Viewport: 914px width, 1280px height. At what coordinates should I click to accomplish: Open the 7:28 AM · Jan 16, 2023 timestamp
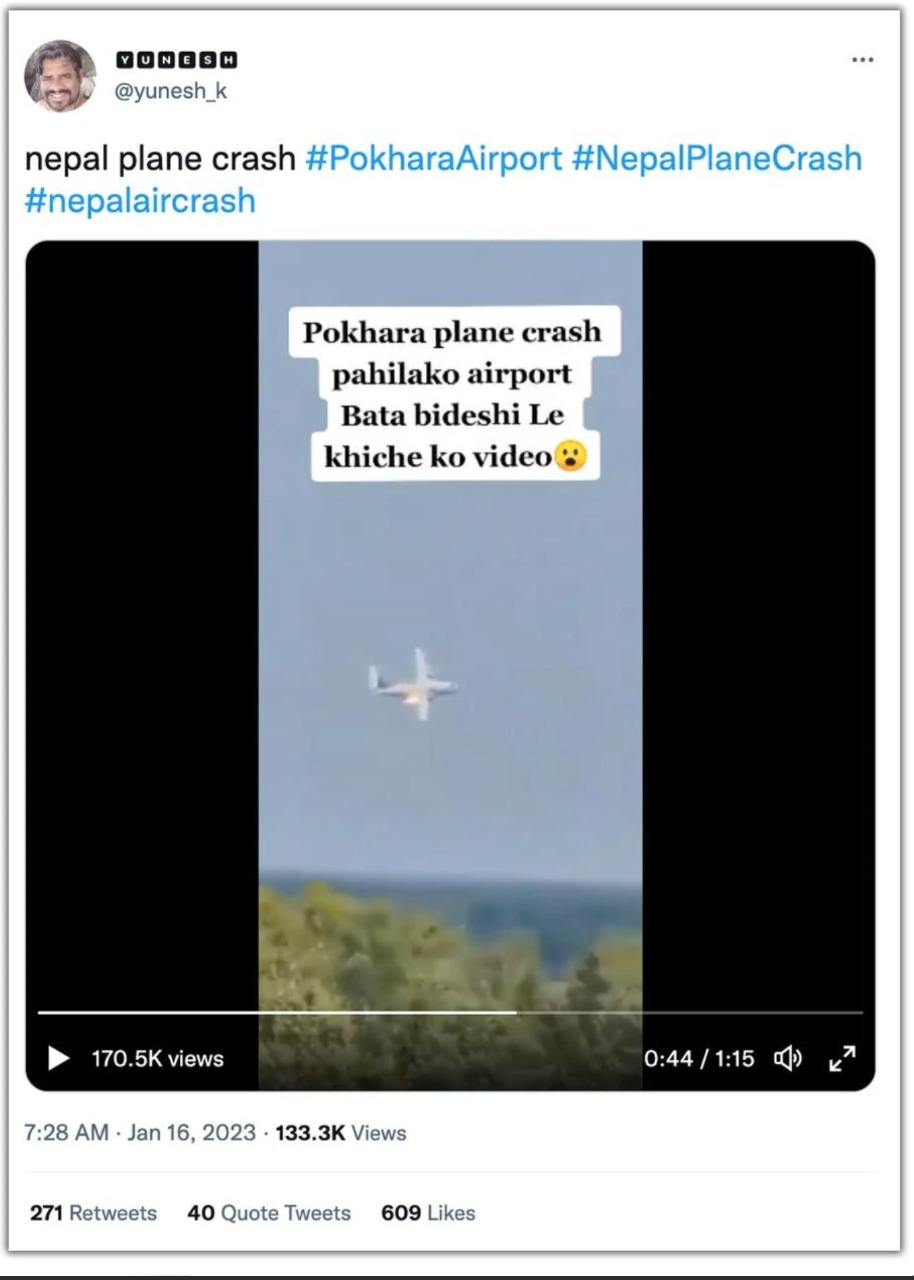coord(139,1133)
